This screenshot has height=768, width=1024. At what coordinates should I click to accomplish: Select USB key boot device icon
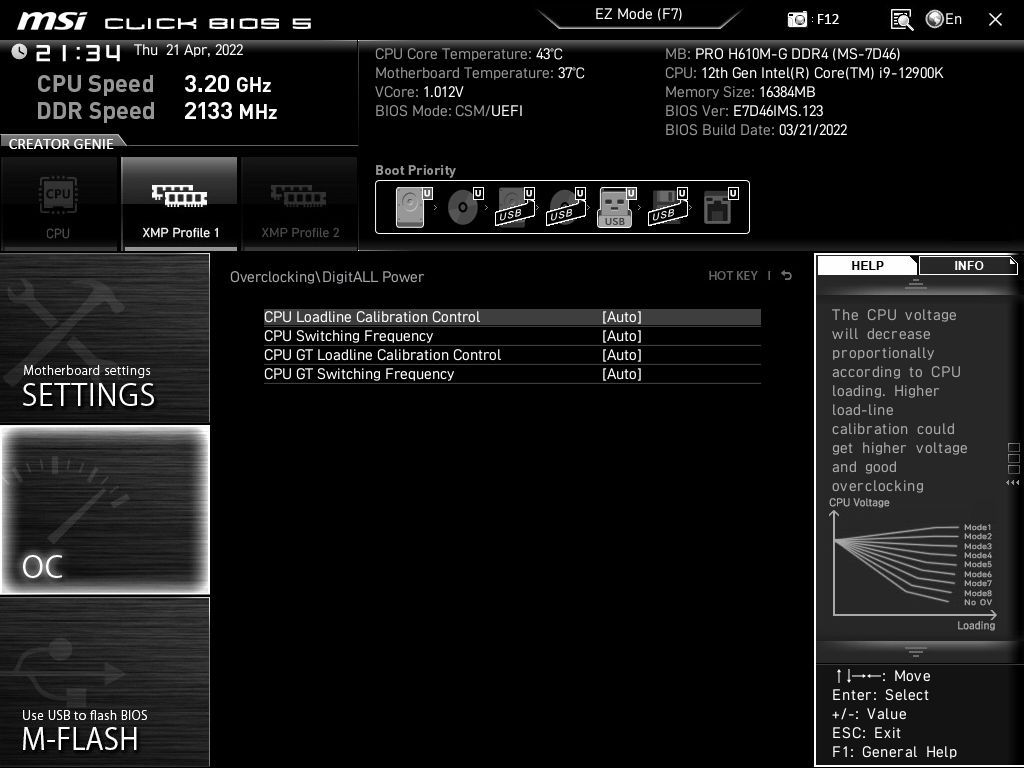point(617,207)
